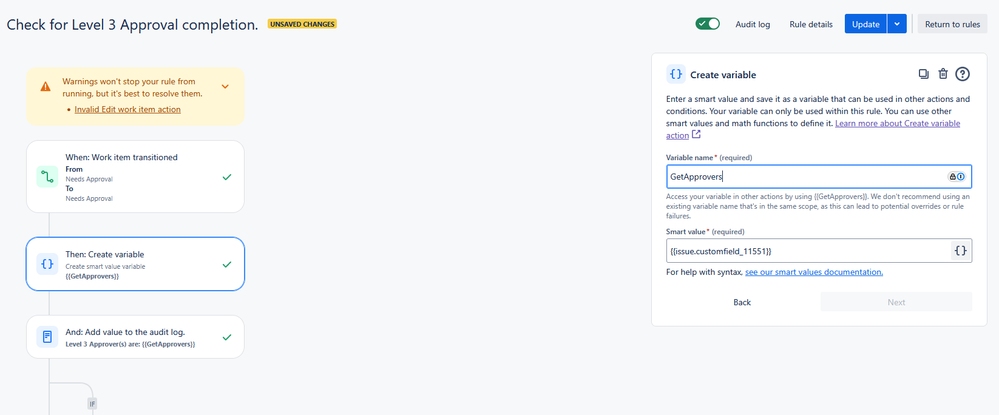Return to rules list
The height and width of the screenshot is (415, 999).
[952, 24]
